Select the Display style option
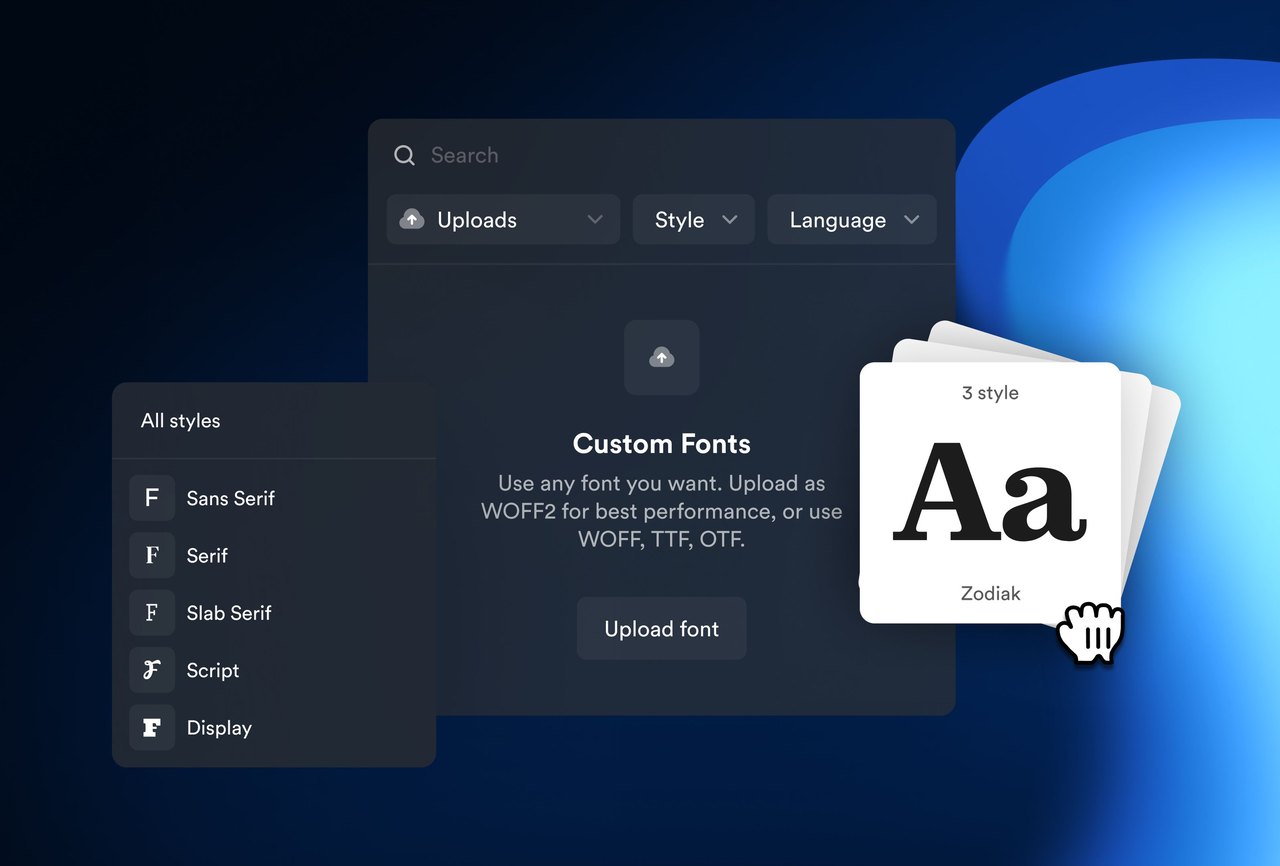Image resolution: width=1280 pixels, height=866 pixels. click(274, 728)
